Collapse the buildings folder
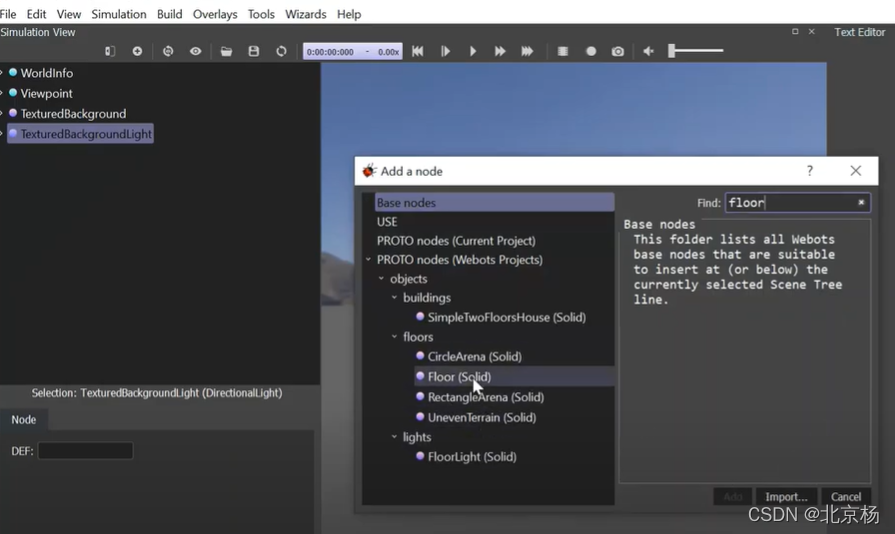Viewport: 895px width, 534px height. pyautogui.click(x=394, y=297)
